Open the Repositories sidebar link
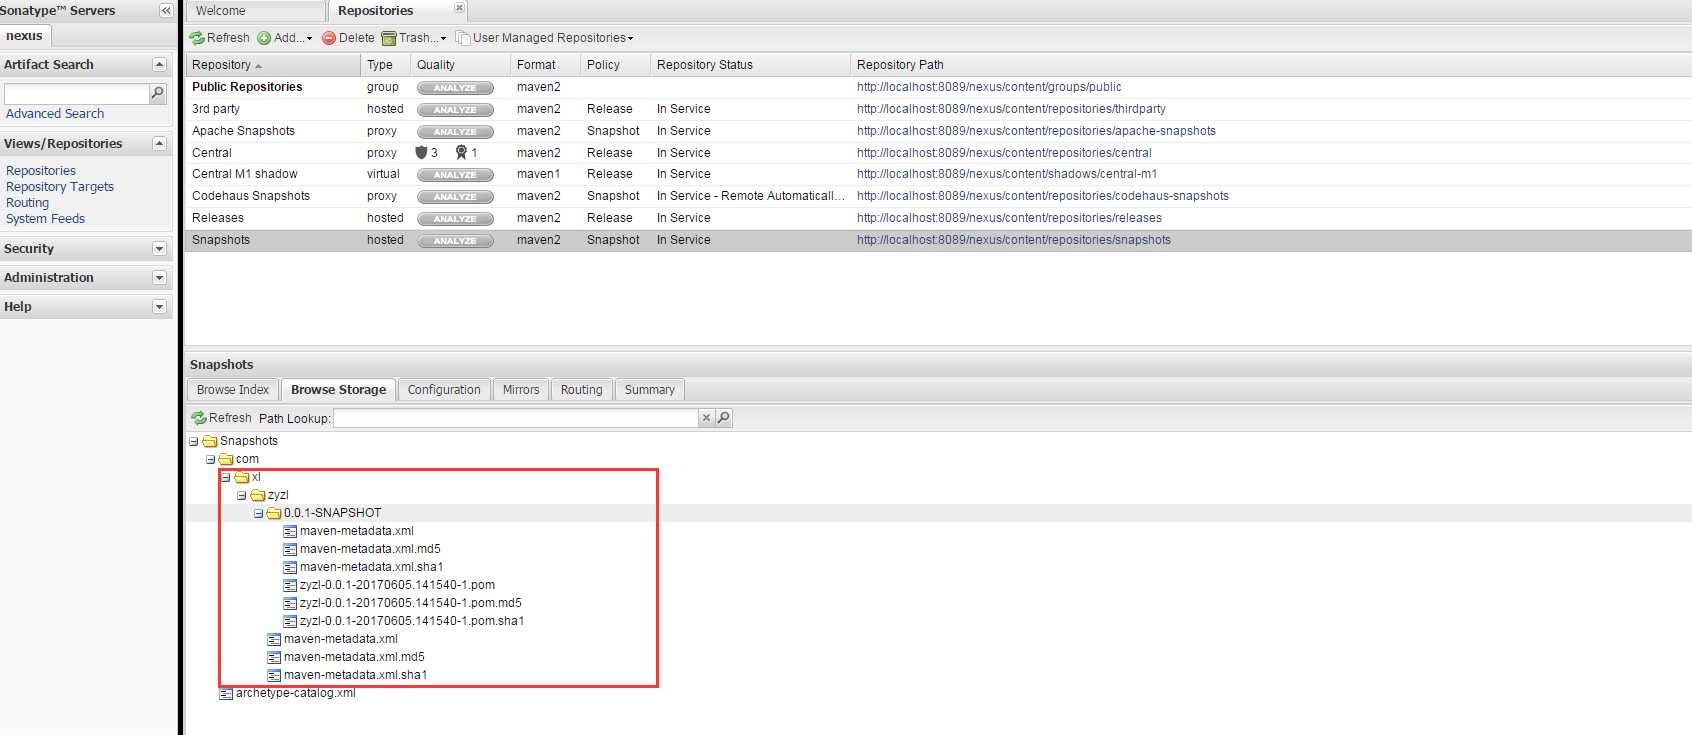1692x735 pixels. point(41,171)
